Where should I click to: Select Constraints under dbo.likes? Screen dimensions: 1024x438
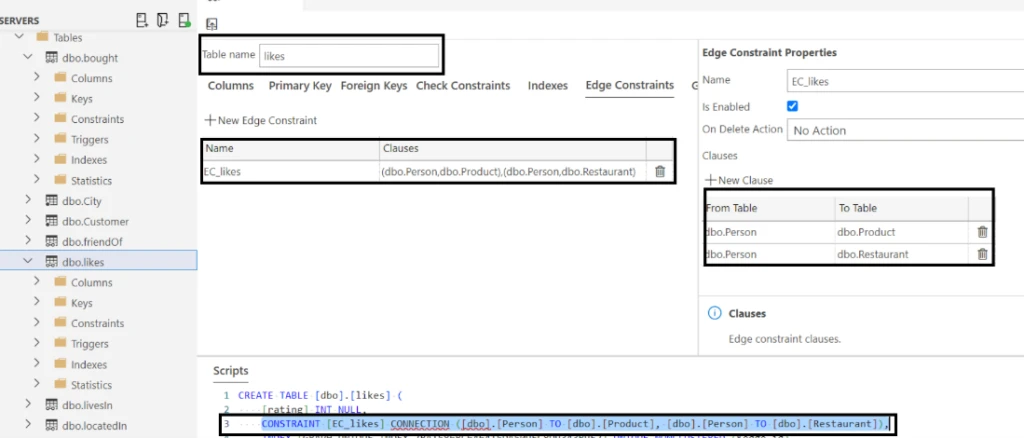[97, 323]
